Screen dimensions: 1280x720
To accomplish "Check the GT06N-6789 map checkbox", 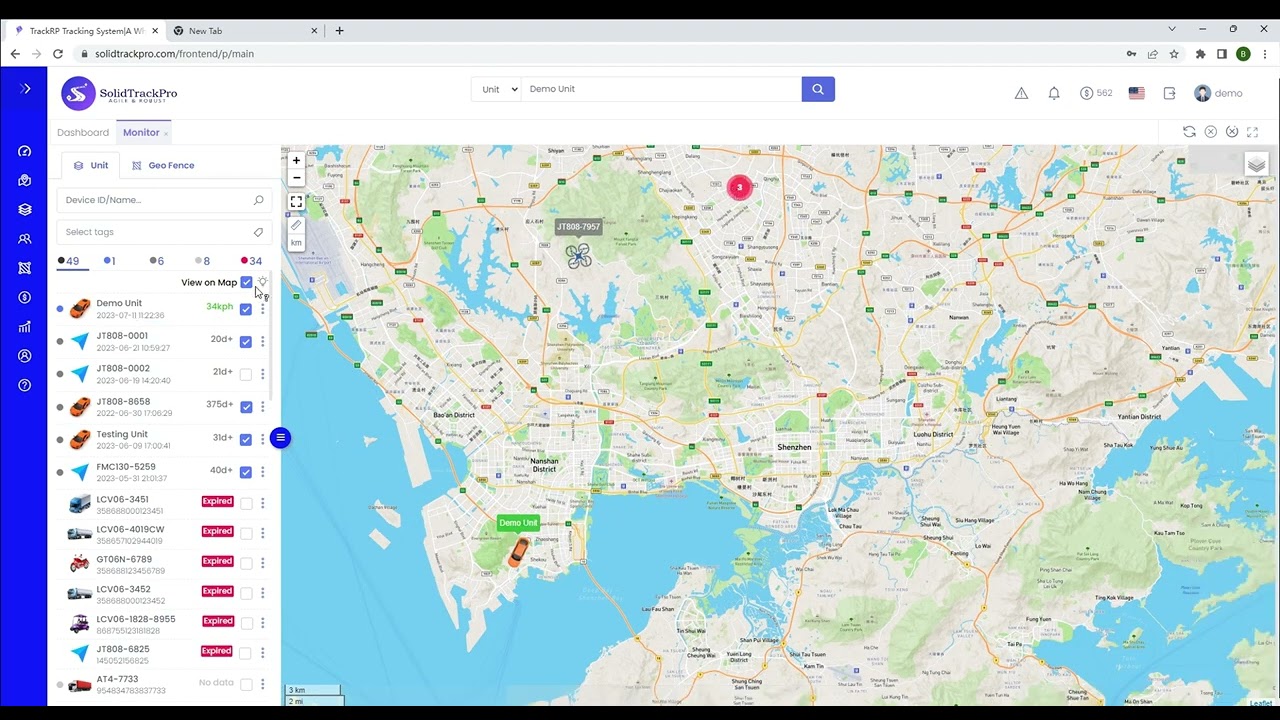I will click(246, 563).
